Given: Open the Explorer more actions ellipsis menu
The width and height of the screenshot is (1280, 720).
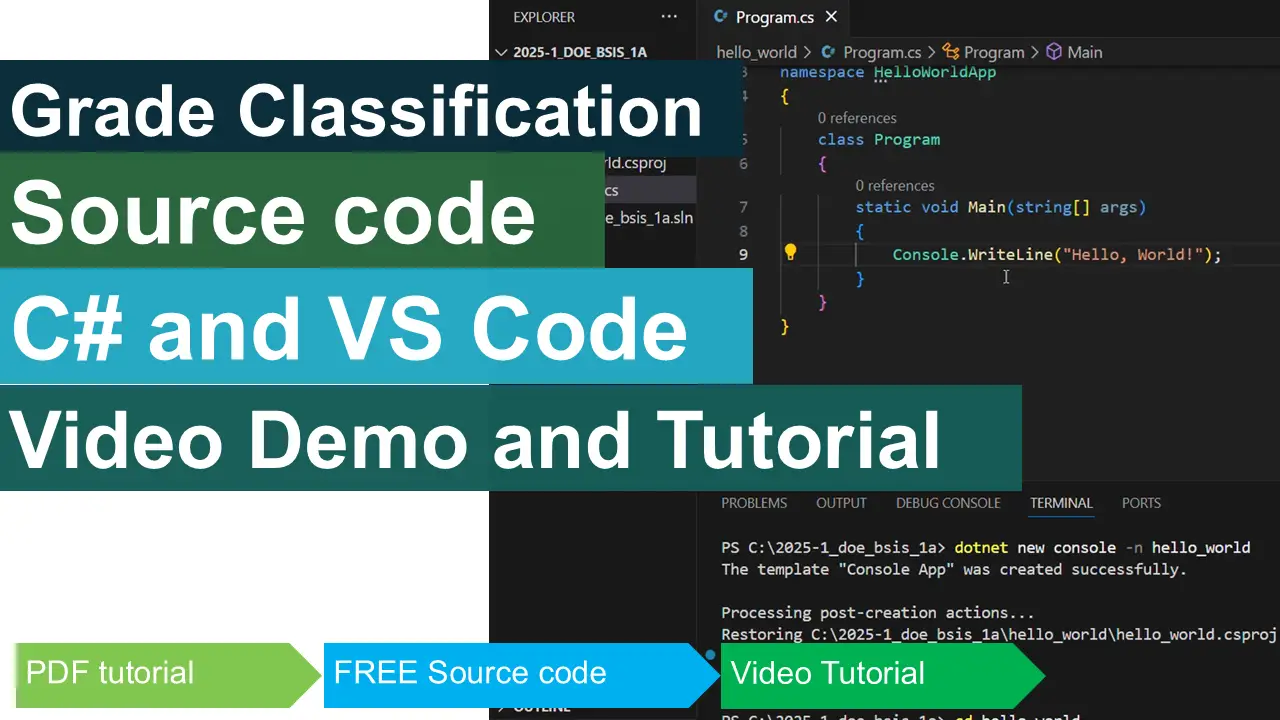Looking at the screenshot, I should (668, 17).
